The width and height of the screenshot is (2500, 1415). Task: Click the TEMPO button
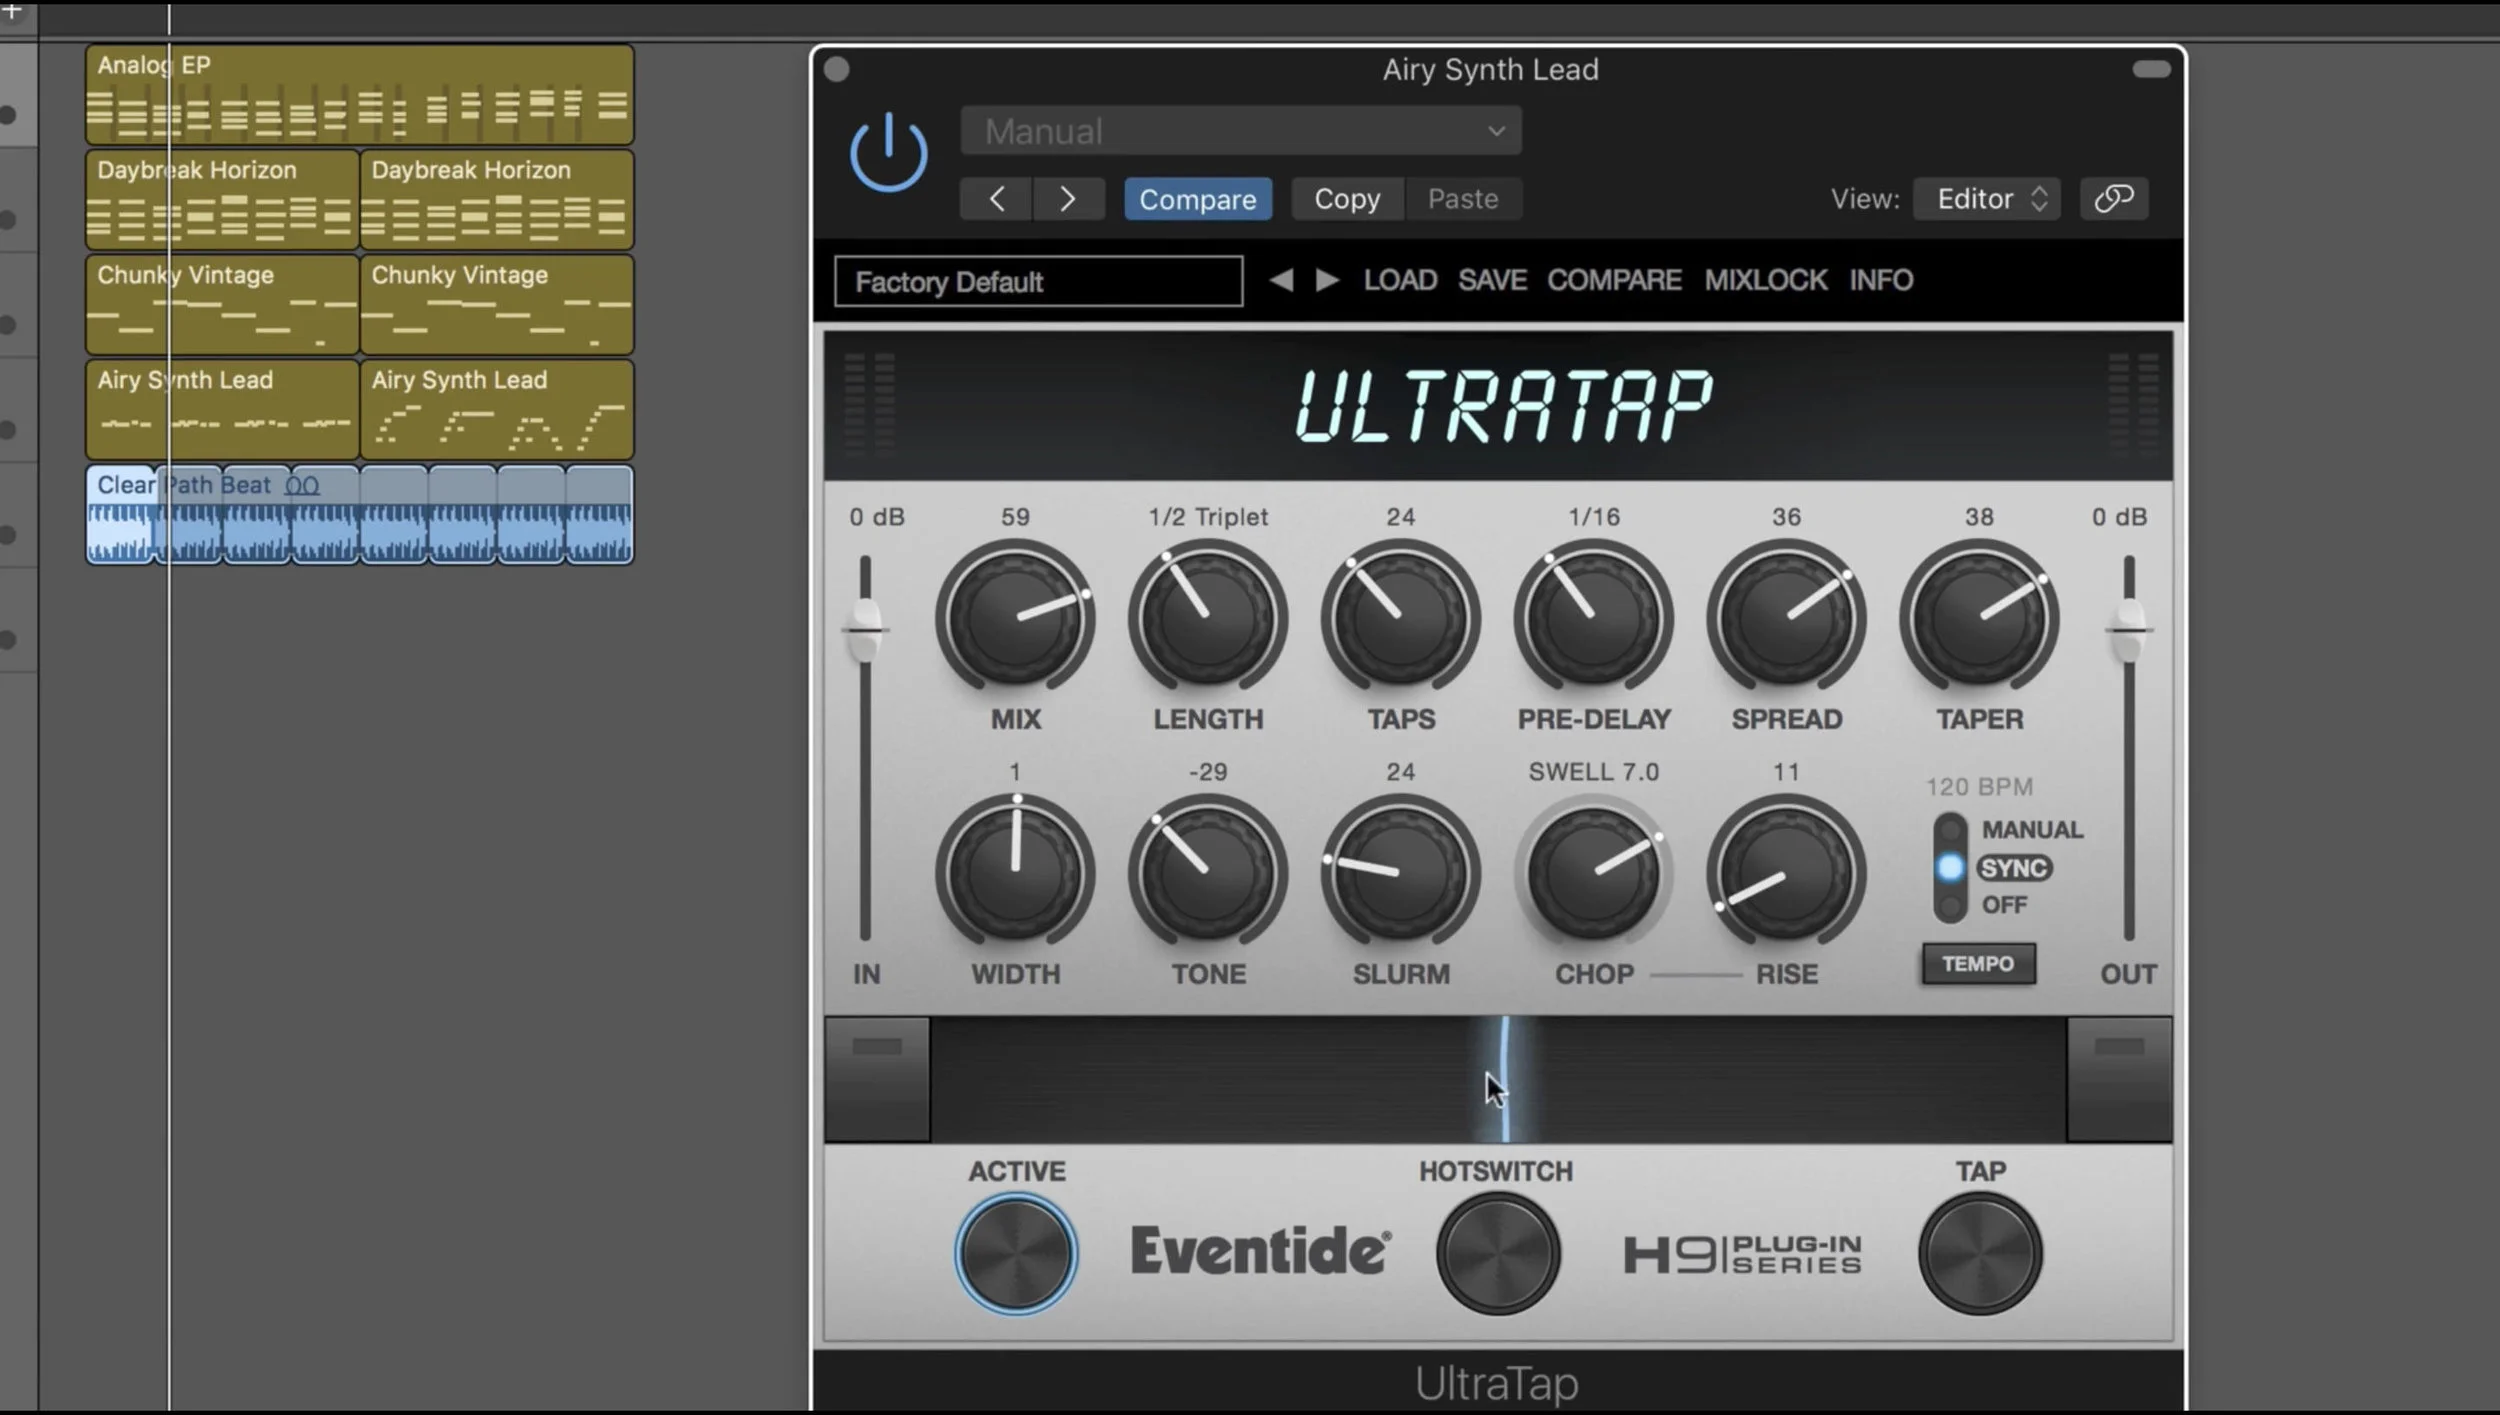point(1978,964)
